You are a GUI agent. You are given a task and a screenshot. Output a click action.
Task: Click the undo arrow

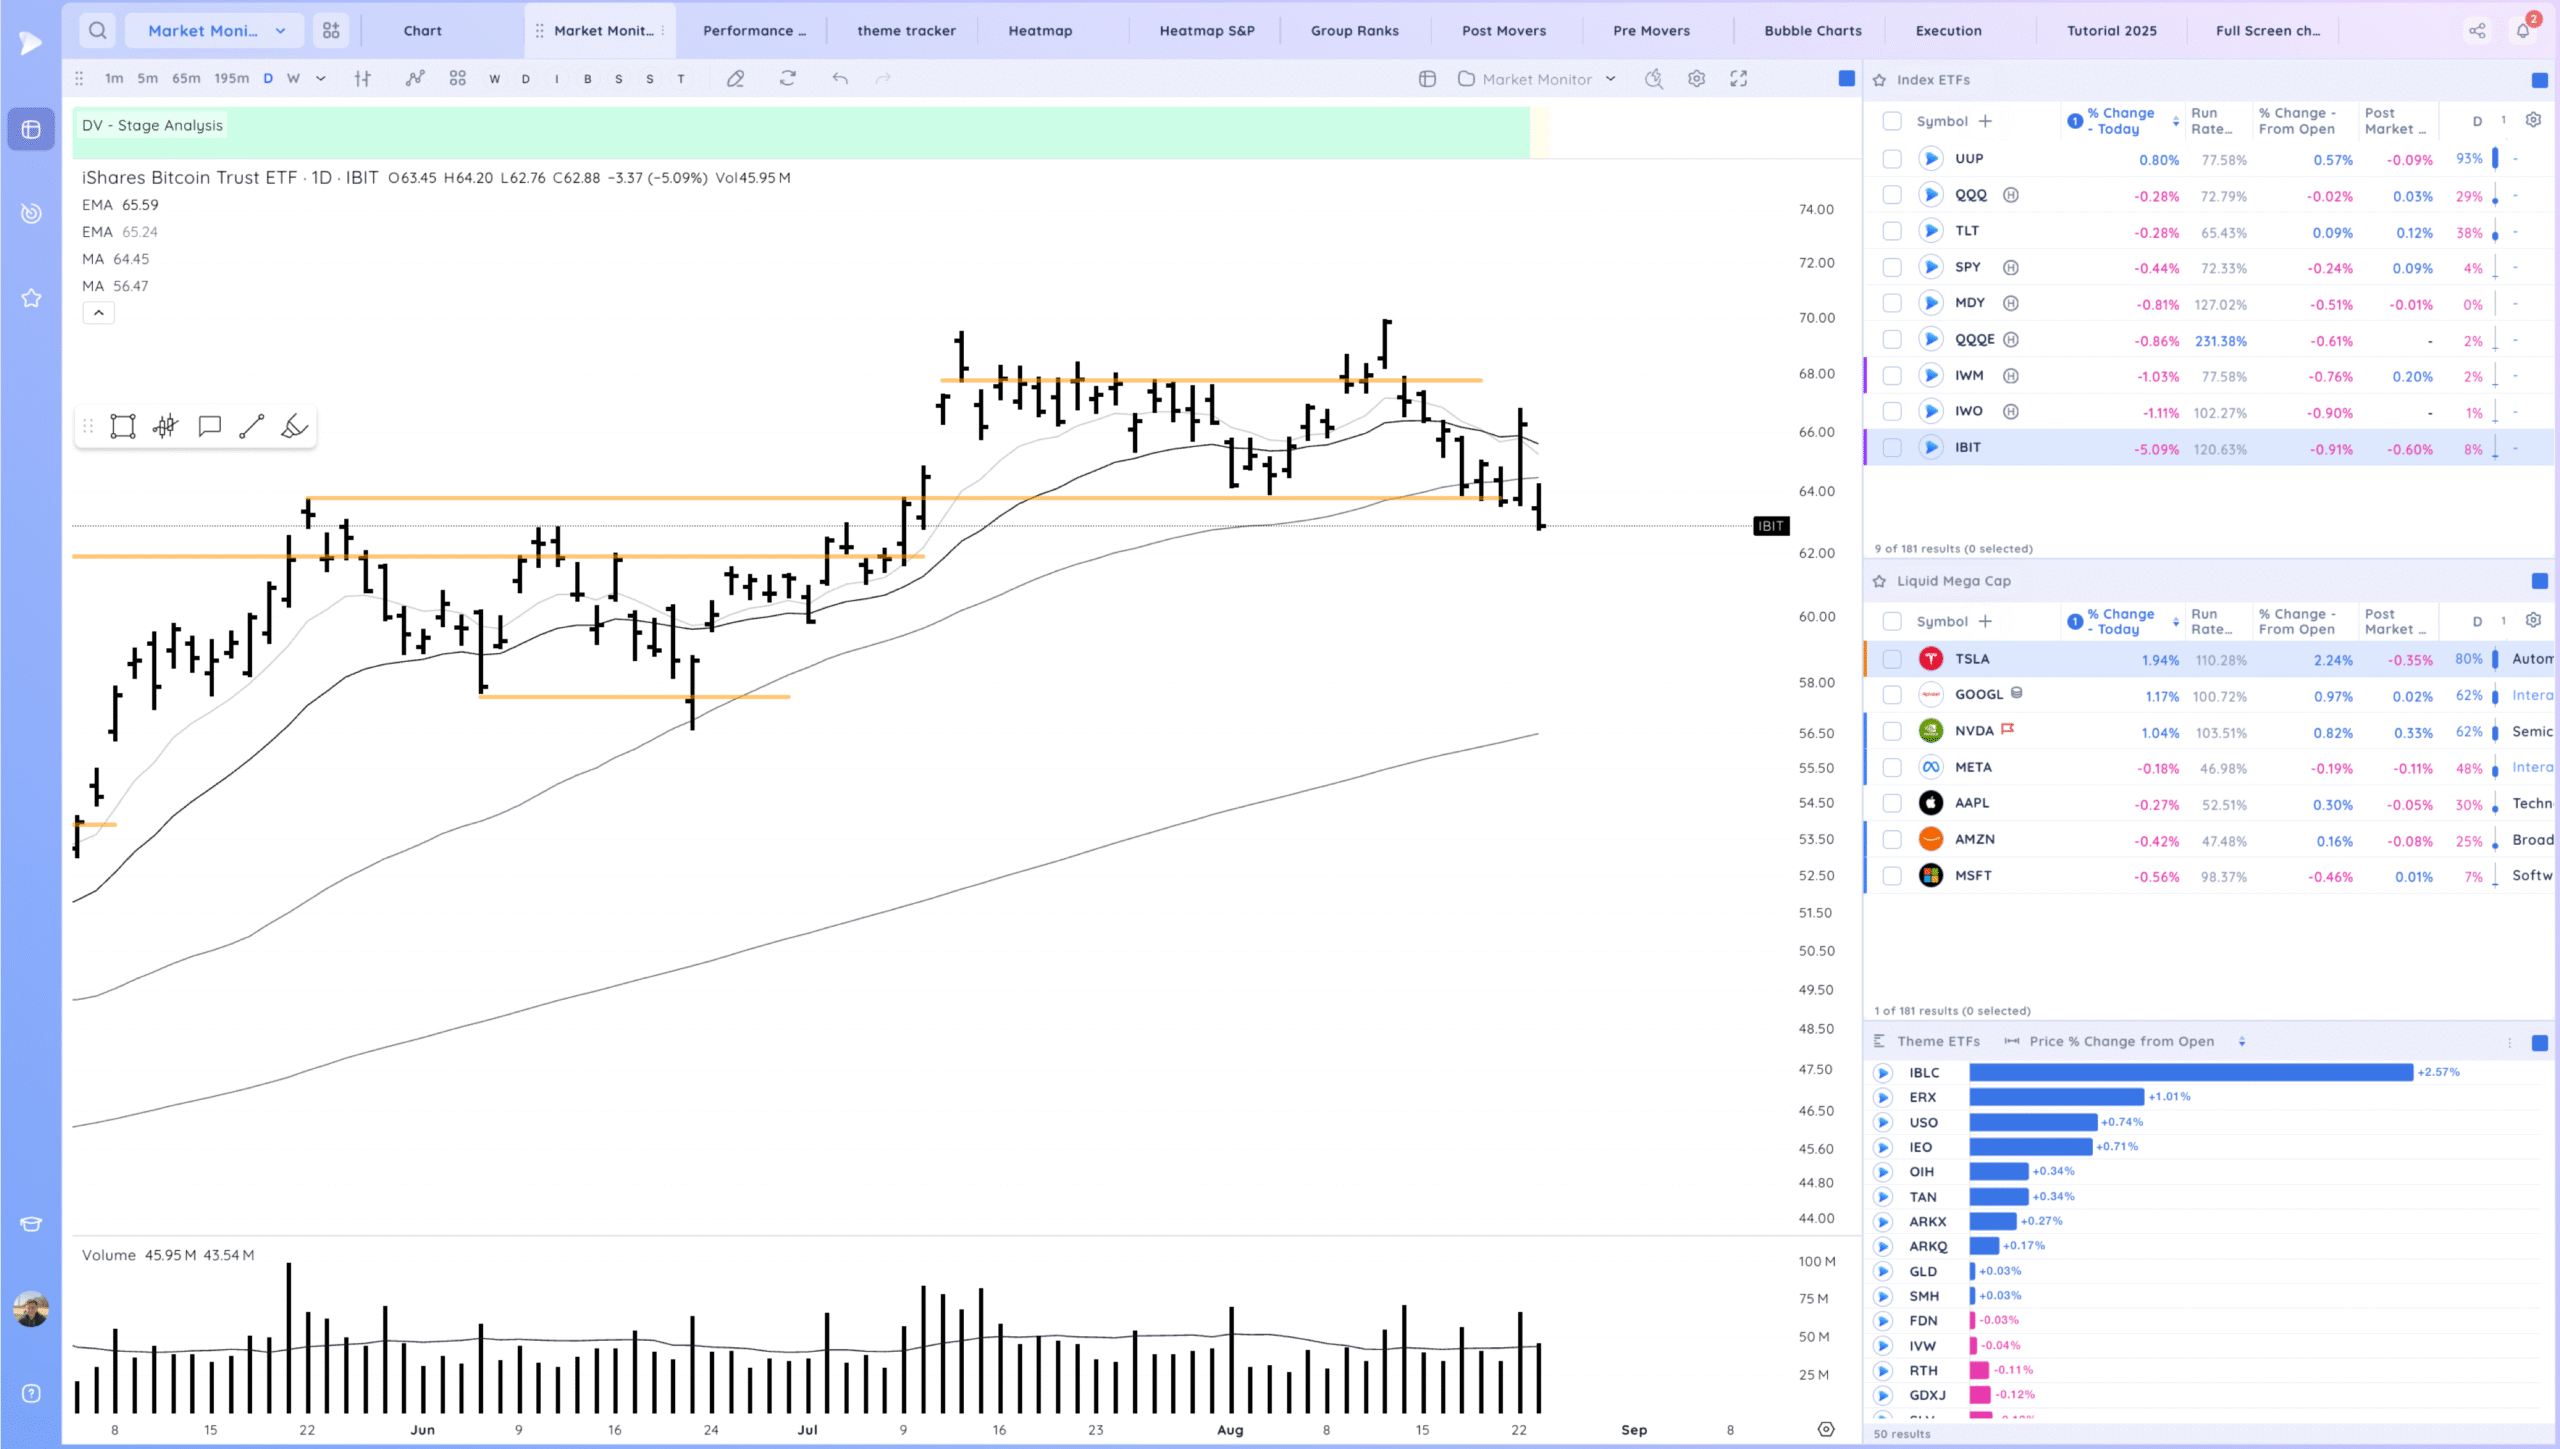click(840, 79)
